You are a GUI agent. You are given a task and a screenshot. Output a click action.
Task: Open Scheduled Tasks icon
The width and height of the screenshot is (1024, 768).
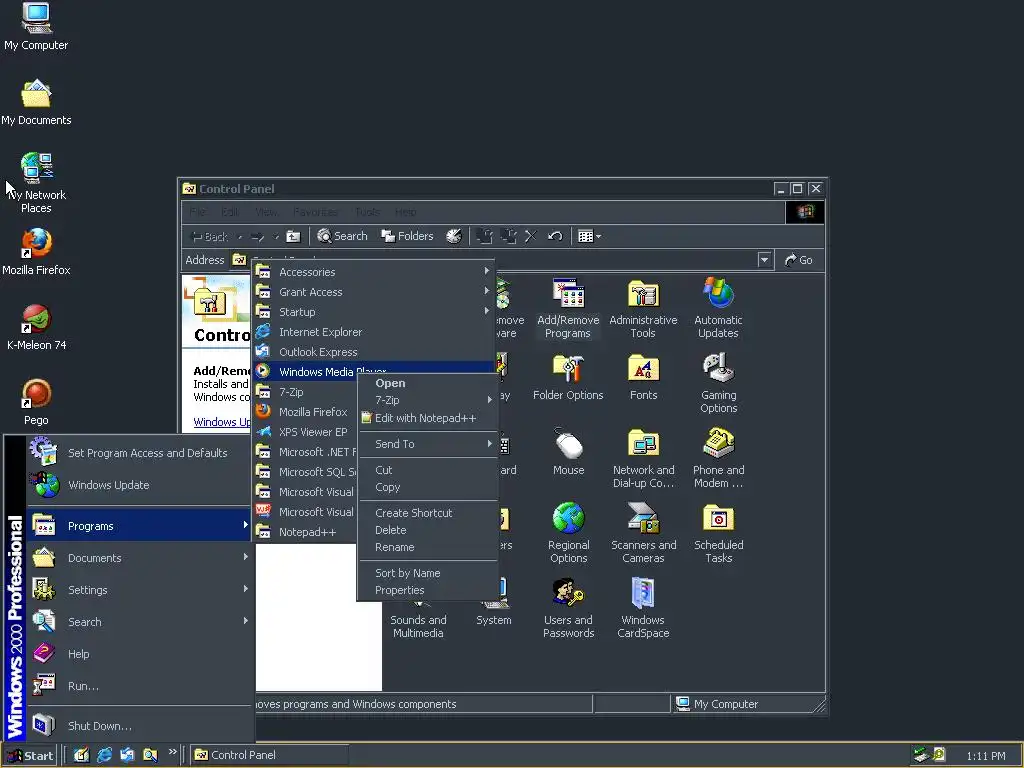click(718, 533)
